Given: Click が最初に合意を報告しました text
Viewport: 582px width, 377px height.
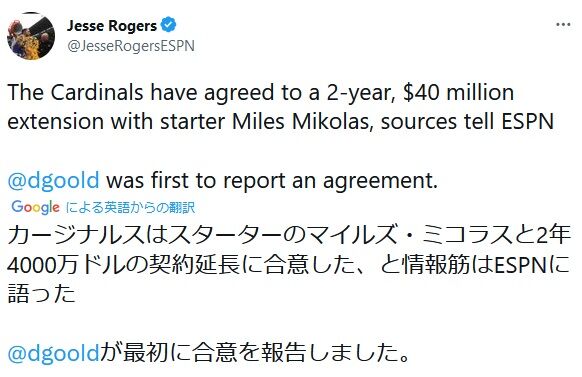Looking at the screenshot, I should [255, 353].
